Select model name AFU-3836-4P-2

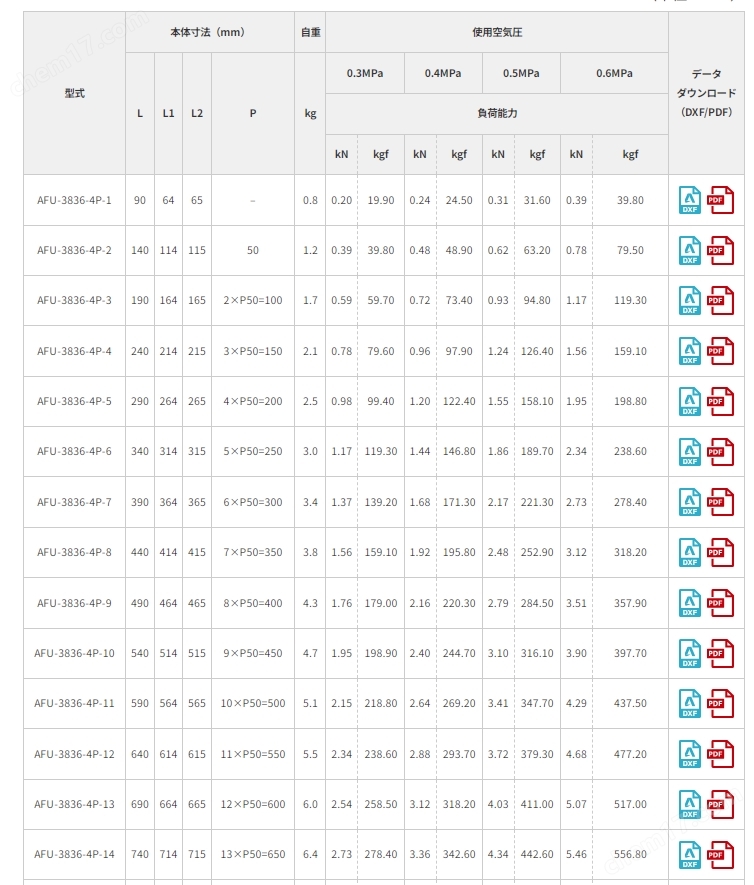[x=74, y=250]
